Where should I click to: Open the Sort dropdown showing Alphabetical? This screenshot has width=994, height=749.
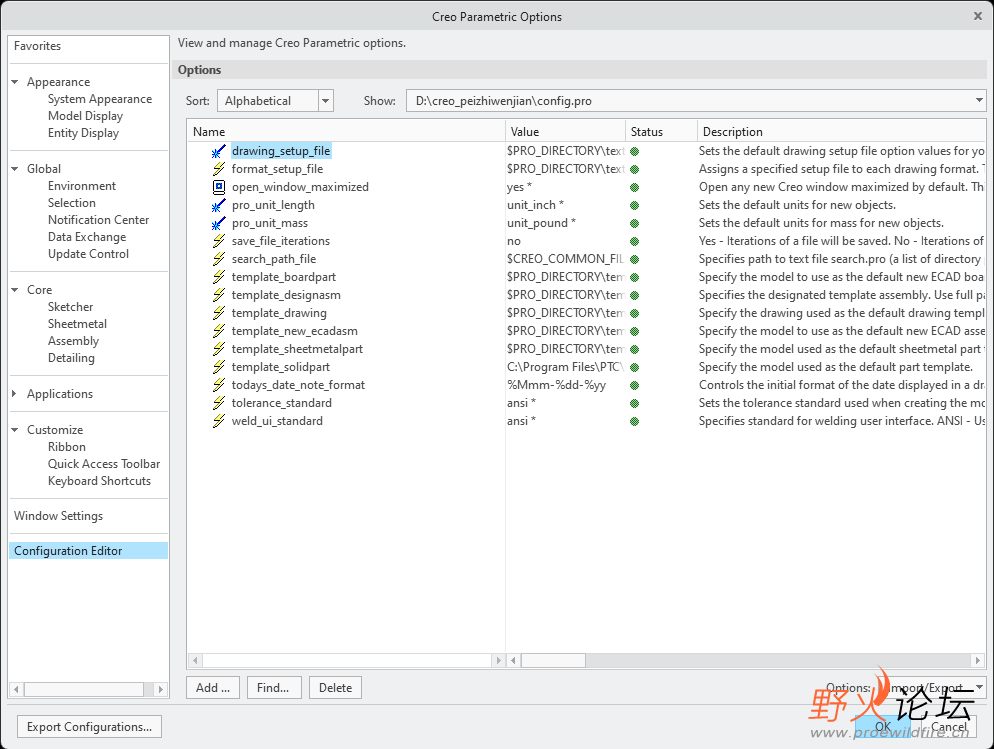point(275,101)
